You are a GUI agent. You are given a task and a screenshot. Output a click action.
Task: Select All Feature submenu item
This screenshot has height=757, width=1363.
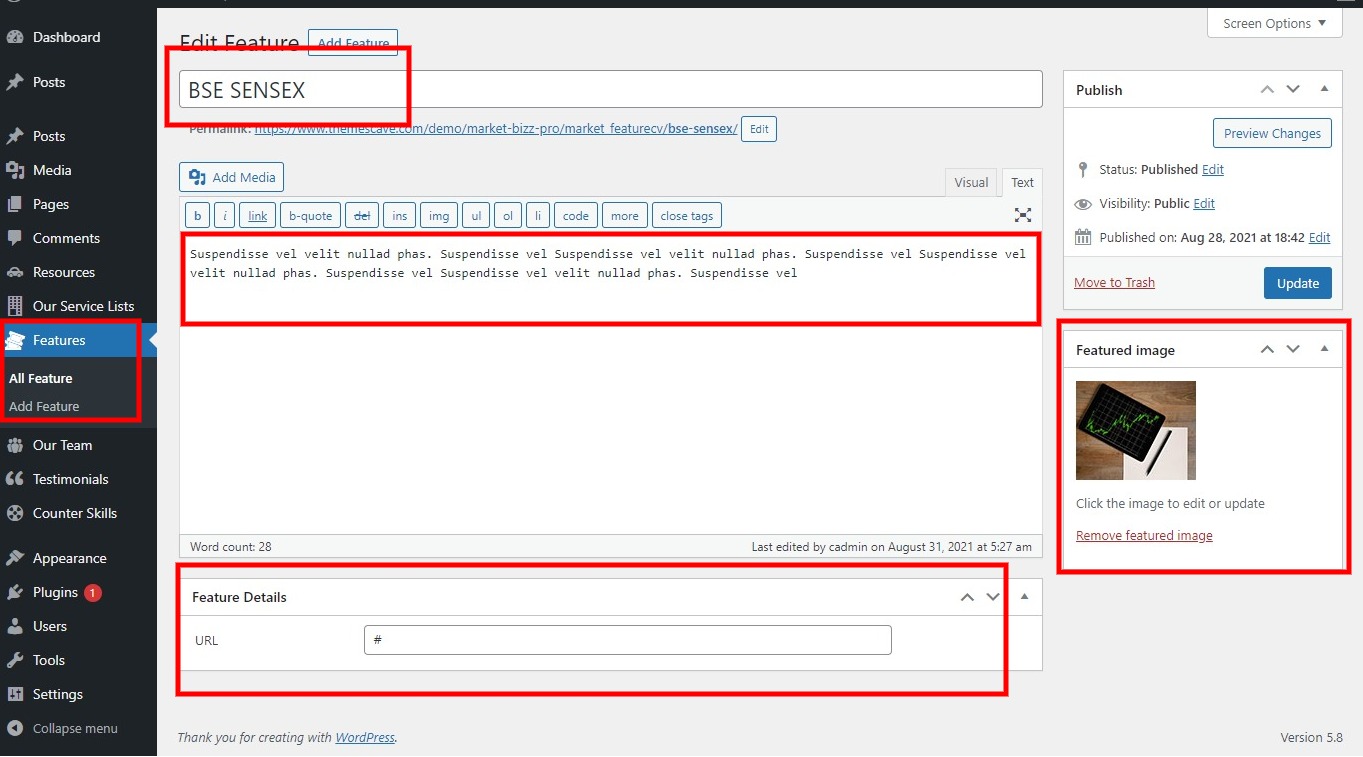41,378
